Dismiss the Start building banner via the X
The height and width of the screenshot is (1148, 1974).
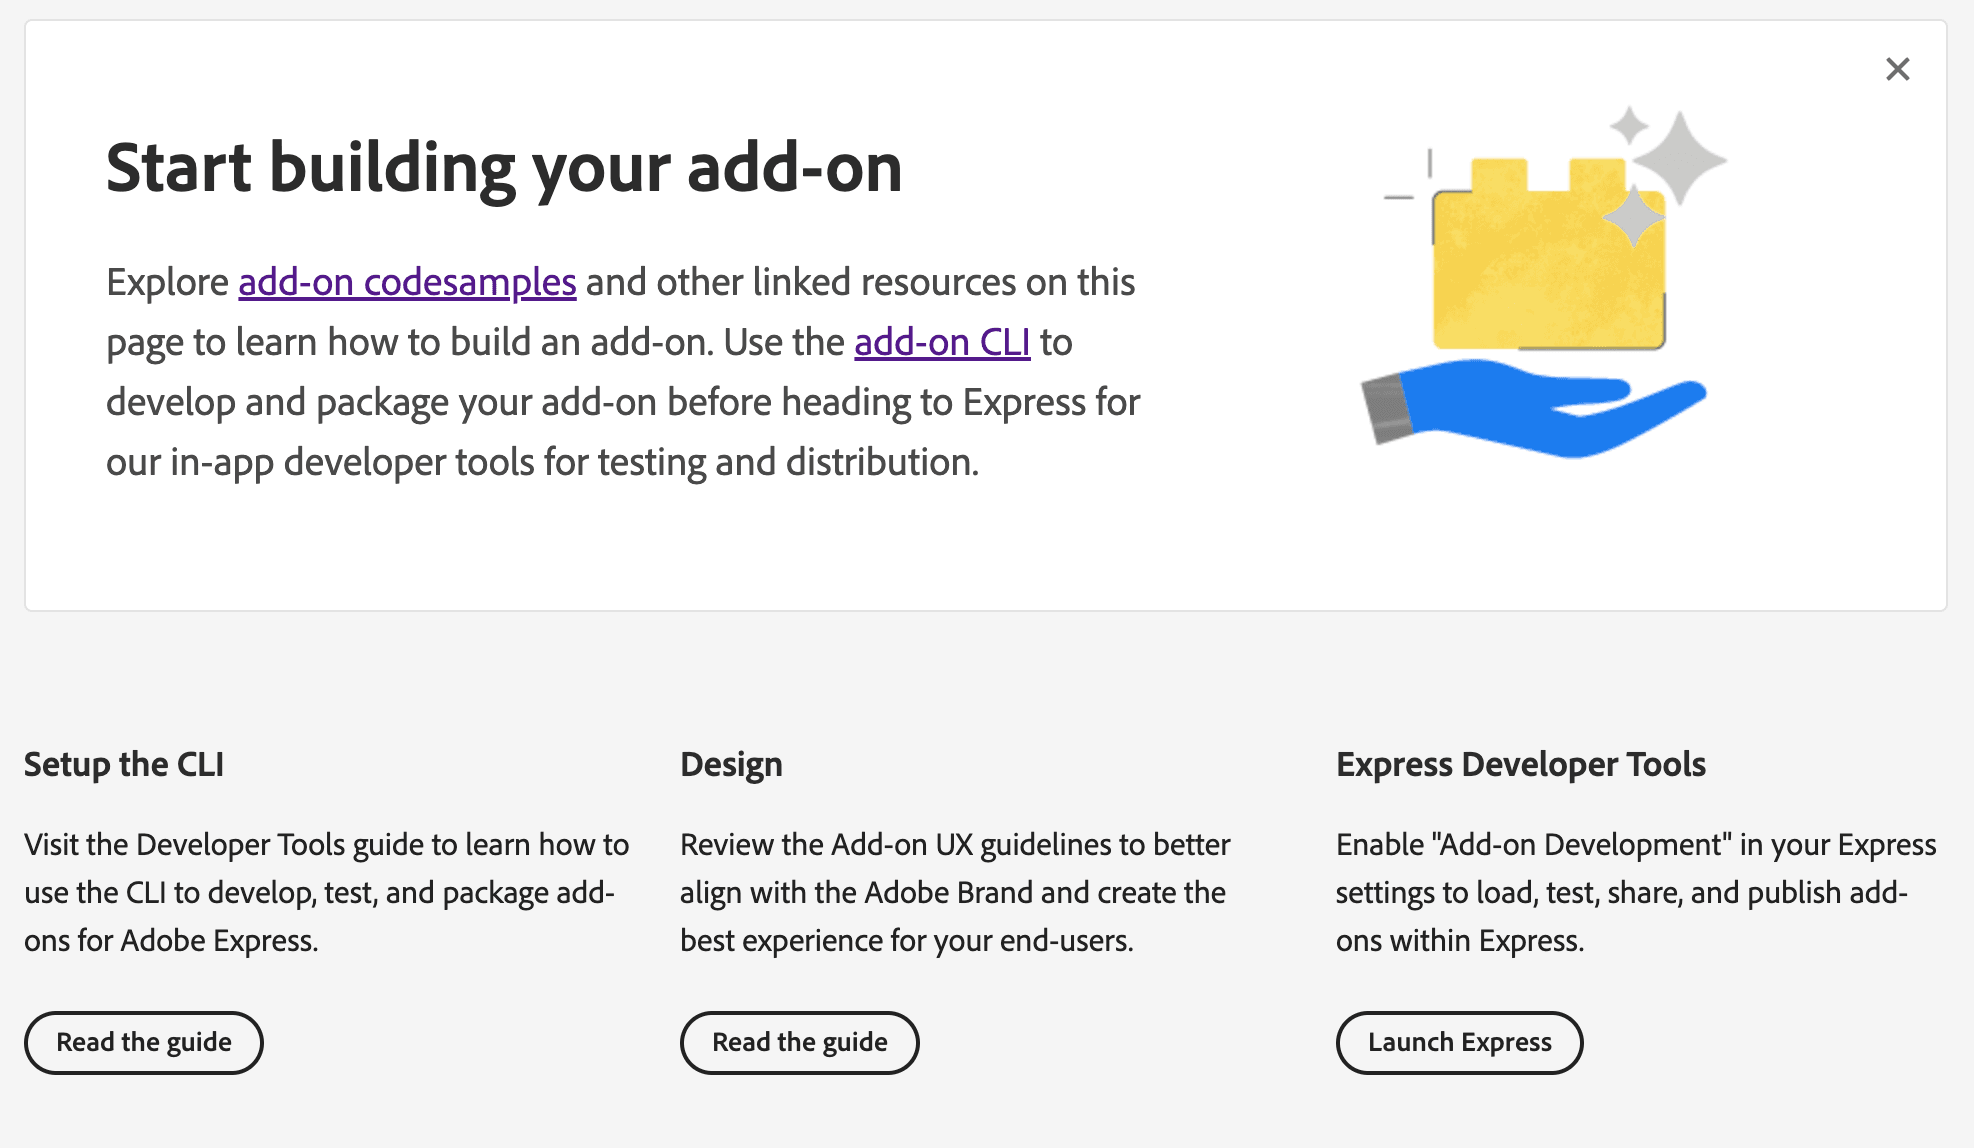click(1897, 68)
